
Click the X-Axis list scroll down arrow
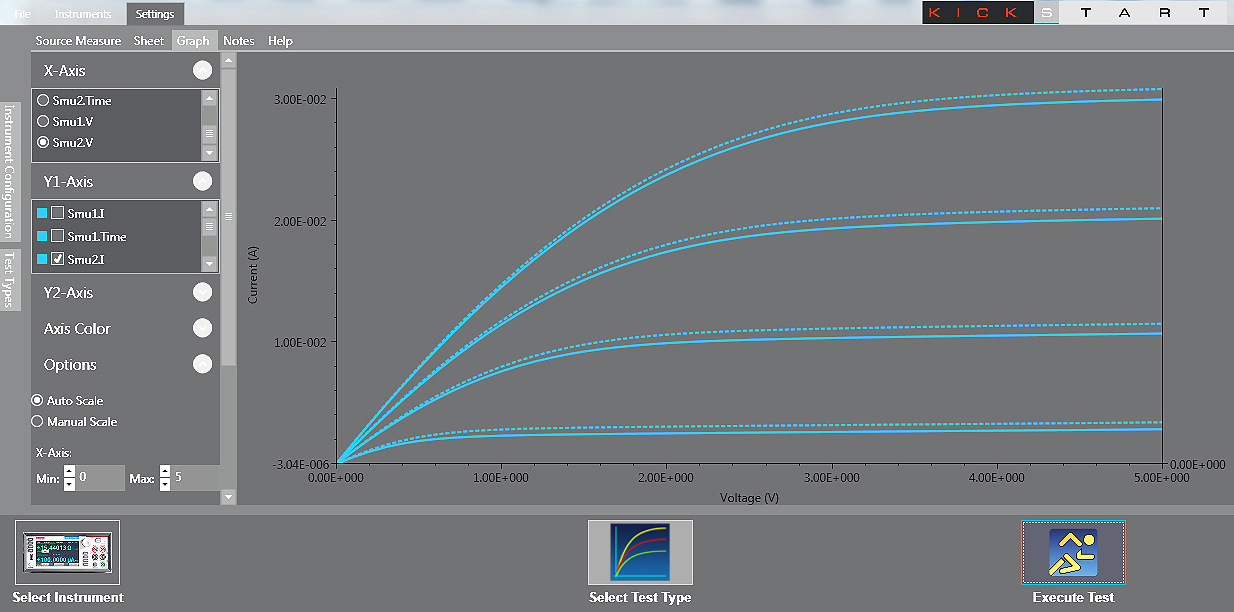[x=209, y=153]
